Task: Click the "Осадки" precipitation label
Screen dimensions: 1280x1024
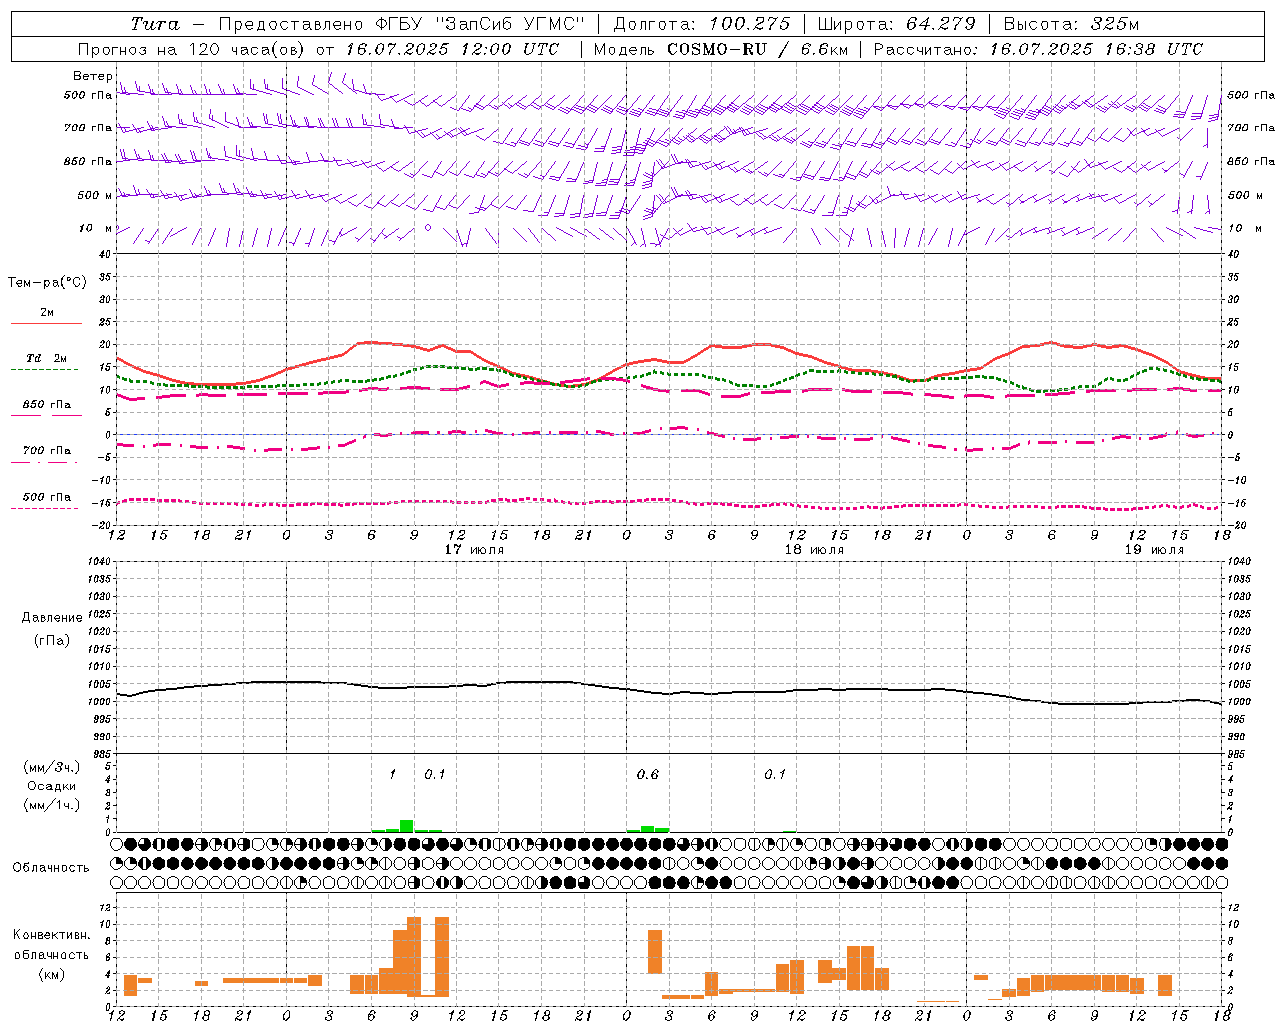Action: tap(51, 786)
